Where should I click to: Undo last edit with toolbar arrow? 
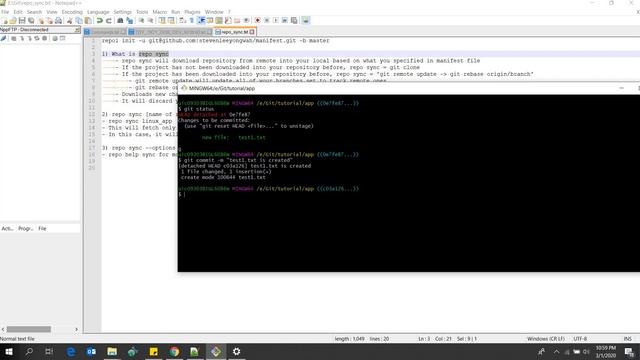(100, 20)
